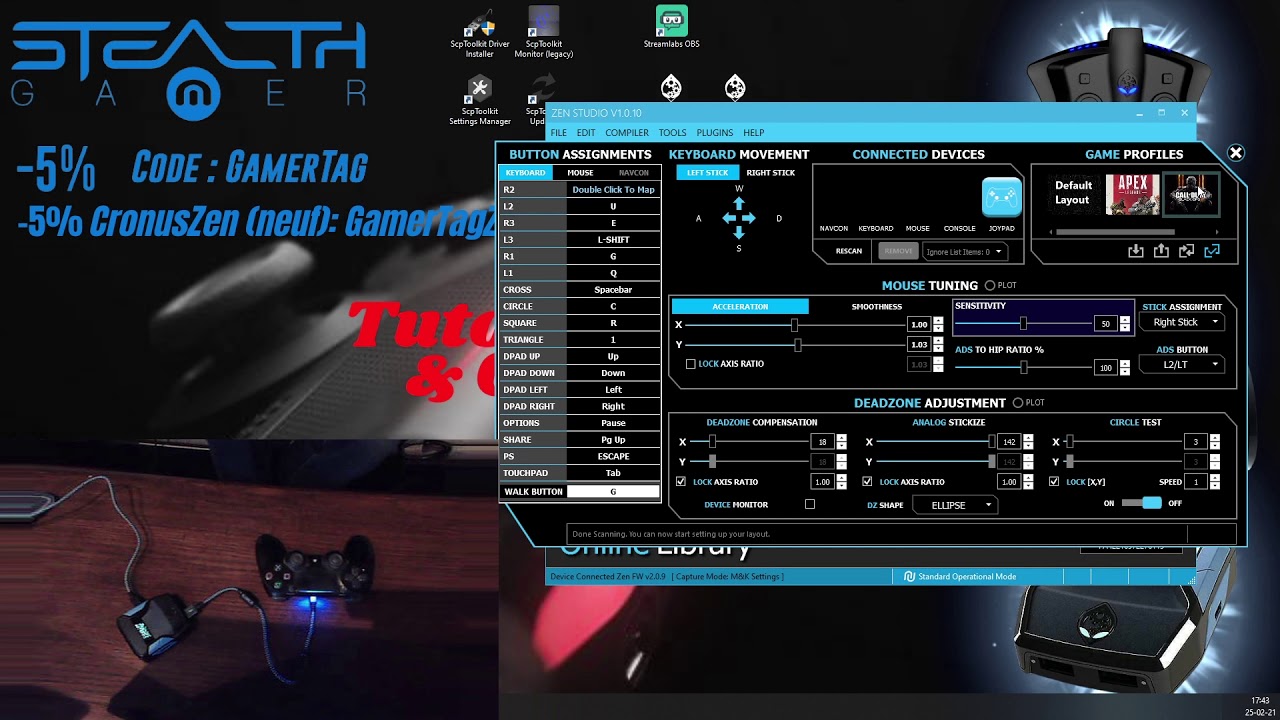The height and width of the screenshot is (720, 1280).
Task: Check the Device Monitor checkbox
Action: click(810, 505)
